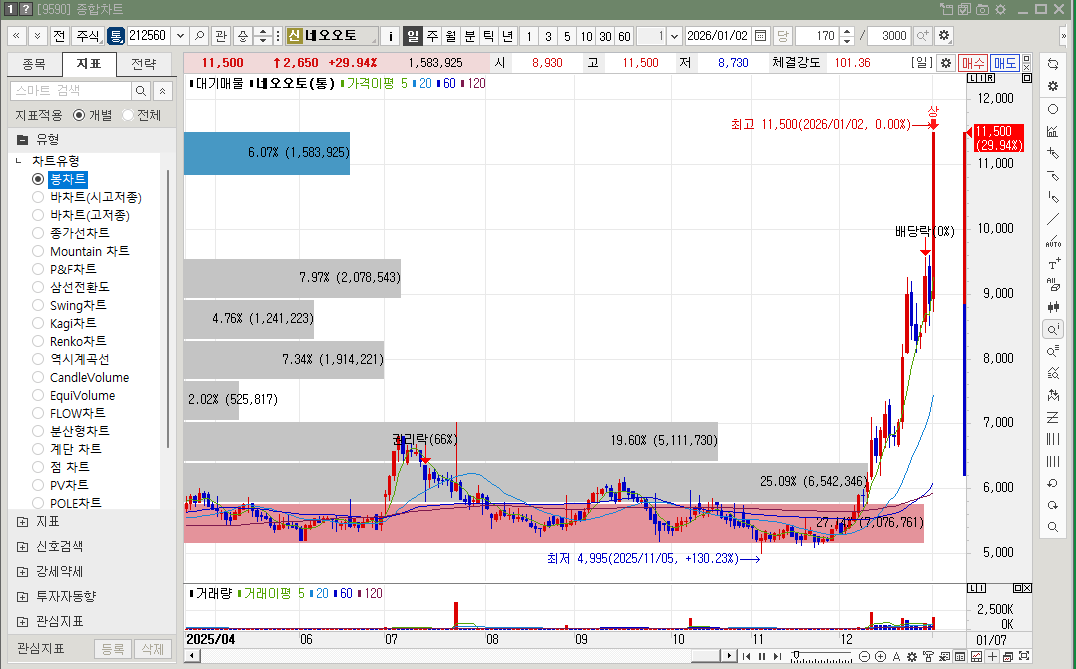
Task: Click the red 매수 buy button
Action: pos(972,63)
